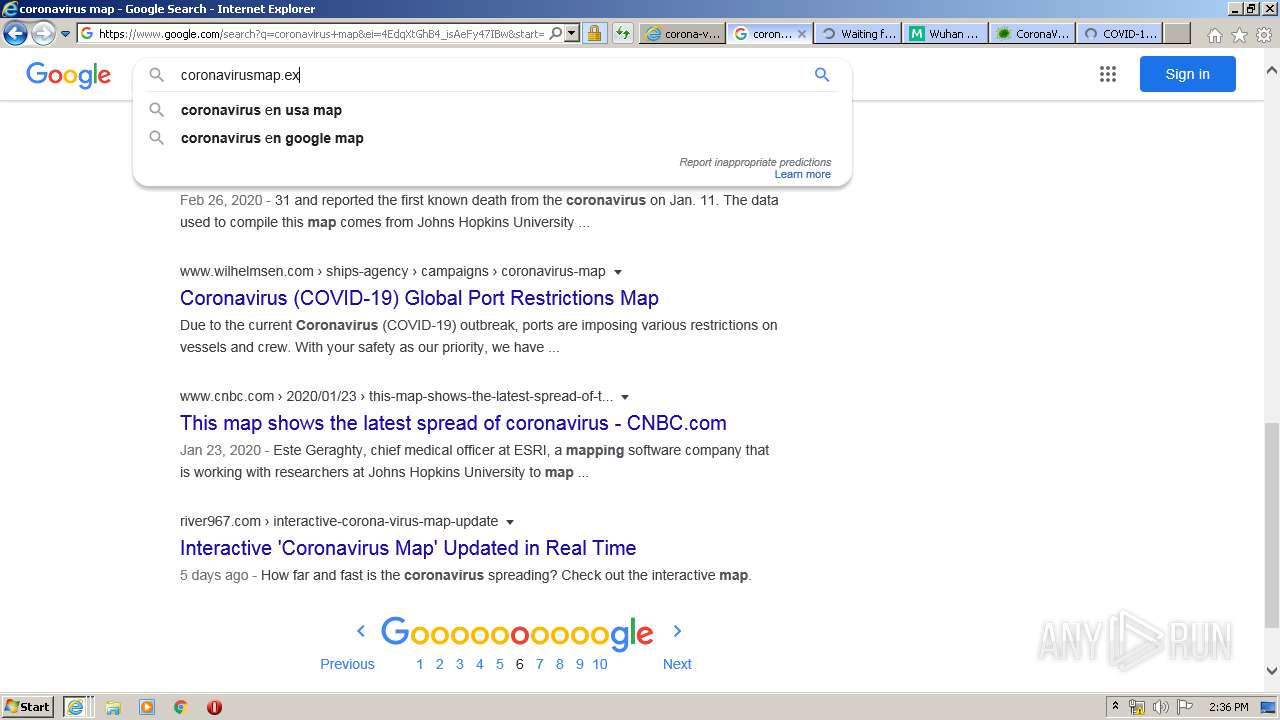Click inside the Google search box
This screenshot has width=1280, height=720.
tap(490, 75)
